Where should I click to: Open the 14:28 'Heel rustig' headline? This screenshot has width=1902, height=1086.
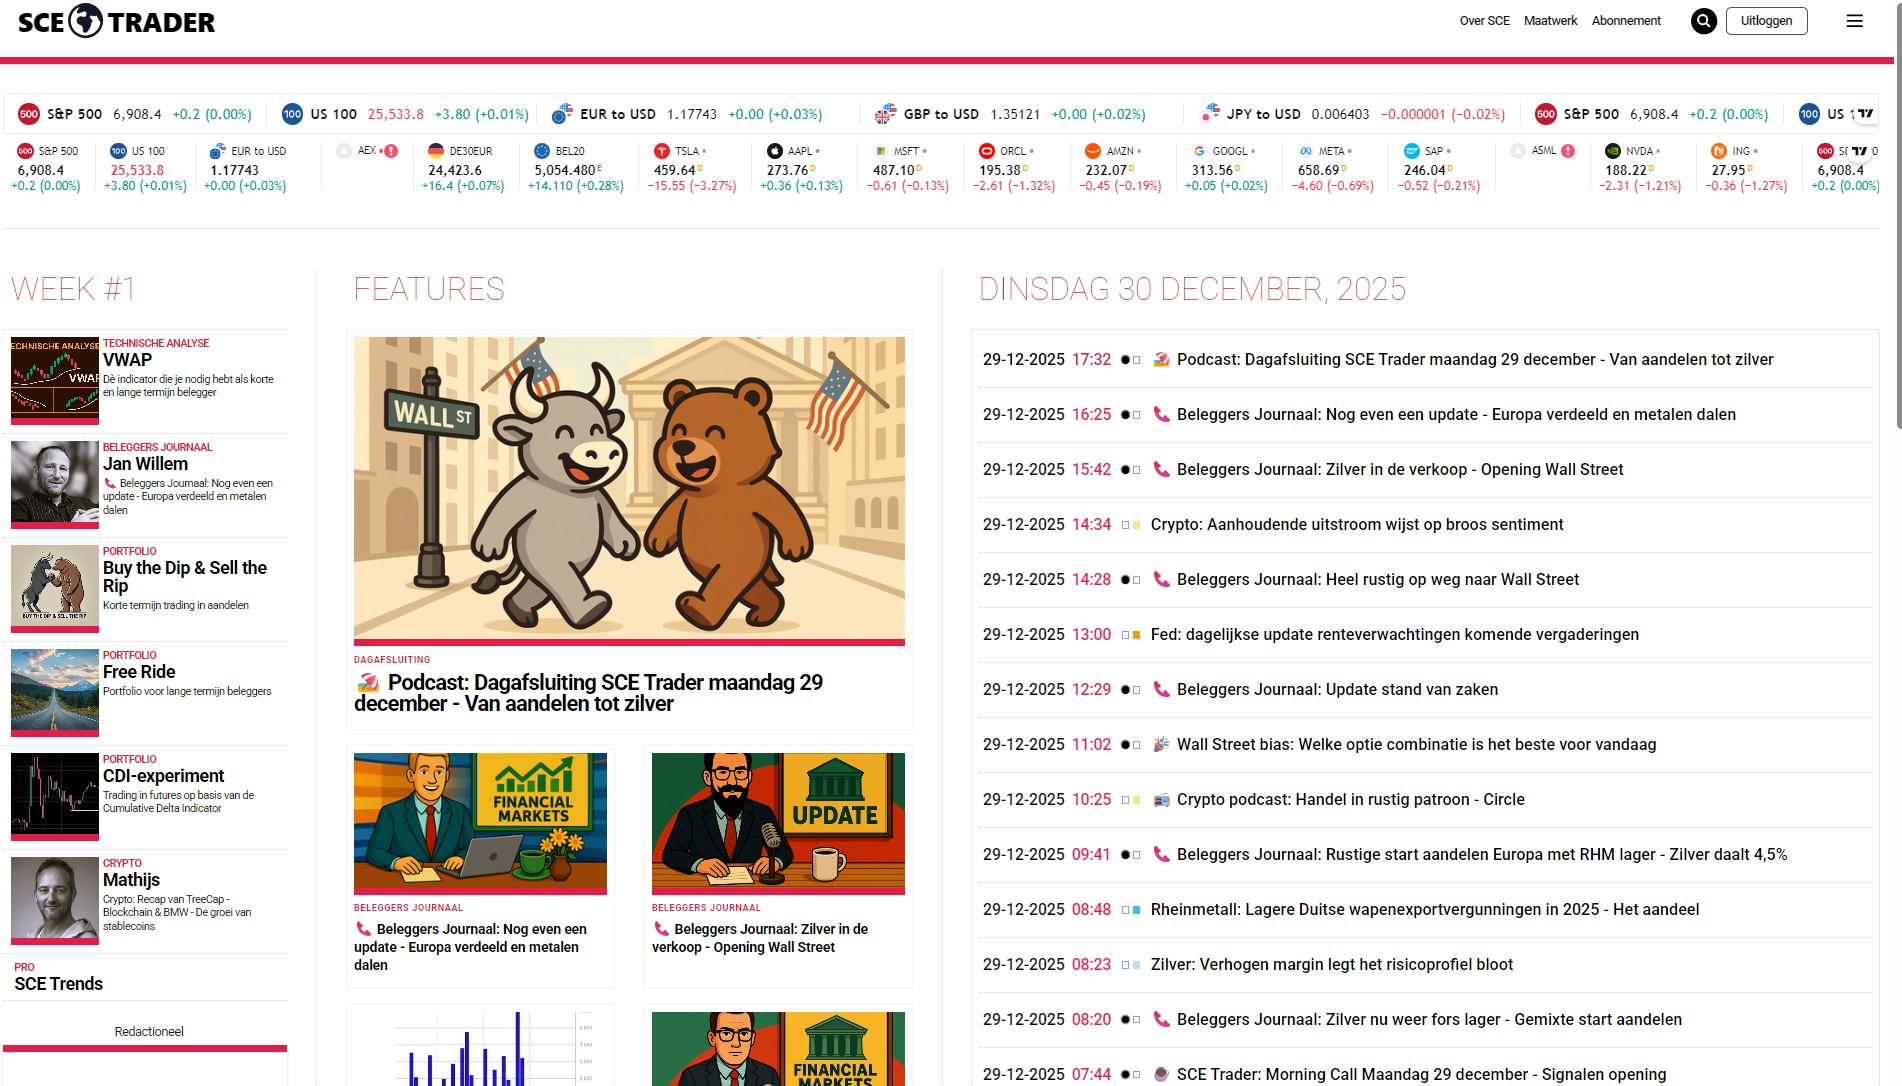point(1378,580)
